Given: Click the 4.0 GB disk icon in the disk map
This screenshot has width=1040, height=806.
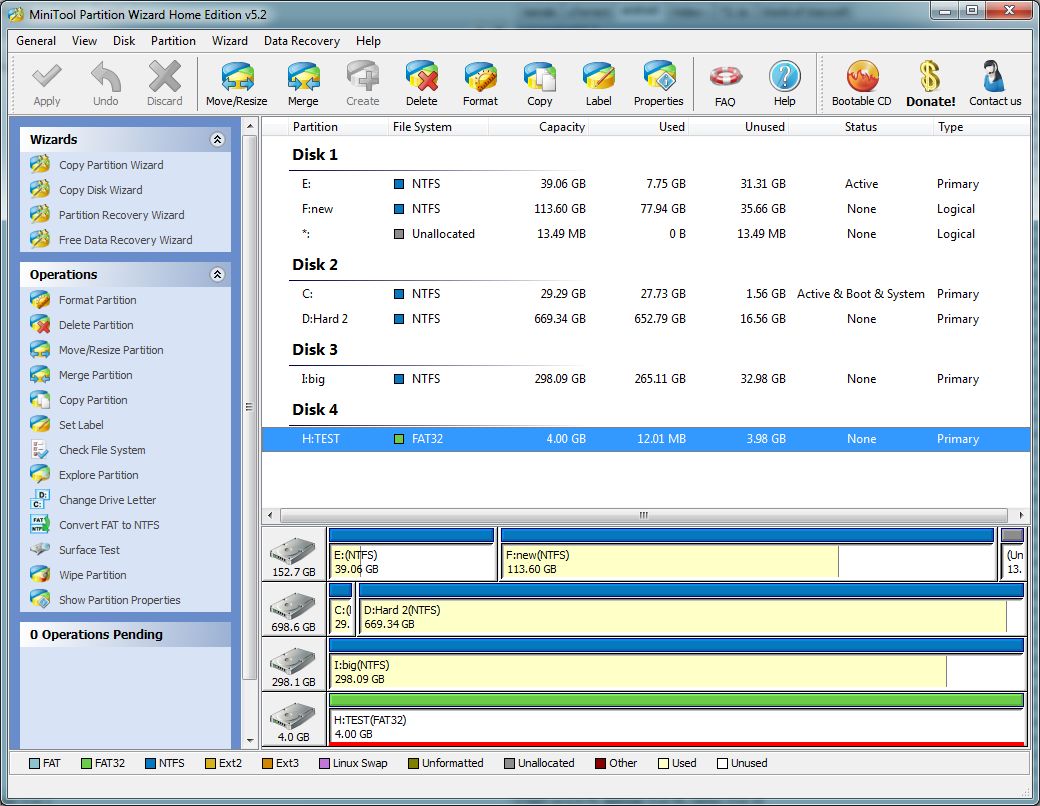Looking at the screenshot, I should (x=293, y=721).
